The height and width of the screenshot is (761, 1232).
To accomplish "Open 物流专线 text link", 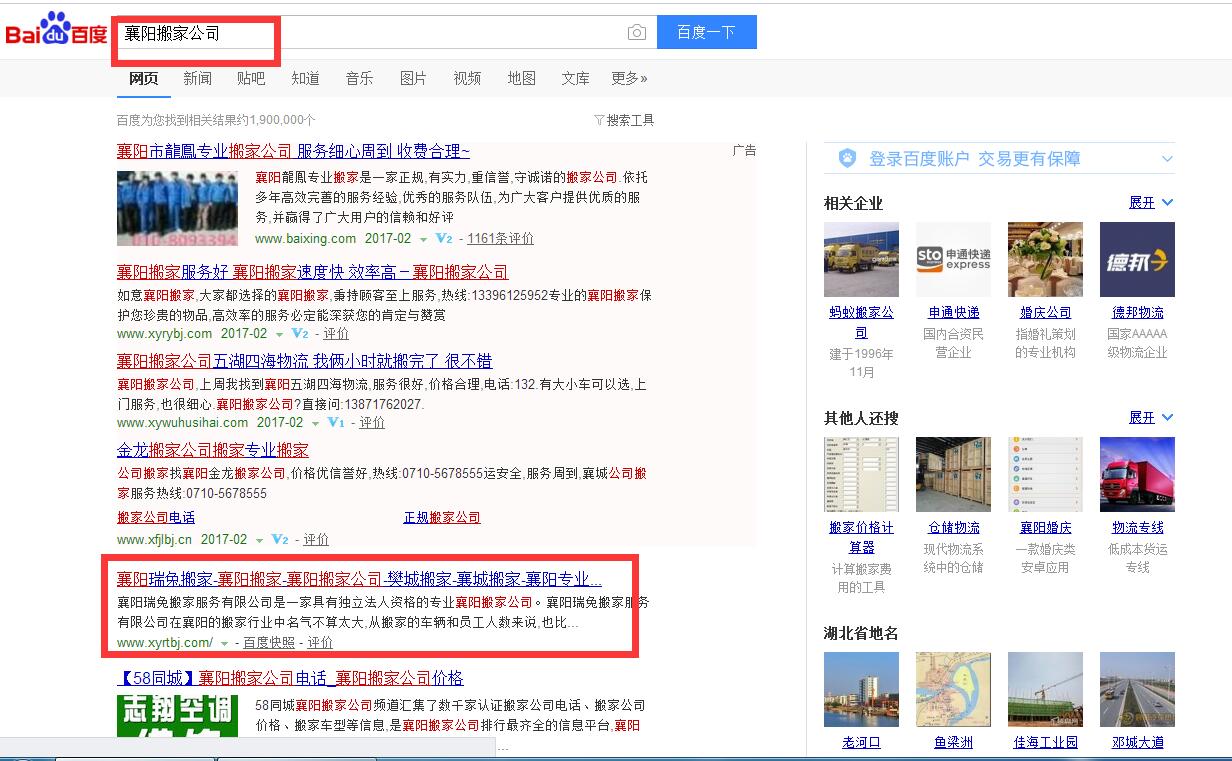I will coord(1137,528).
